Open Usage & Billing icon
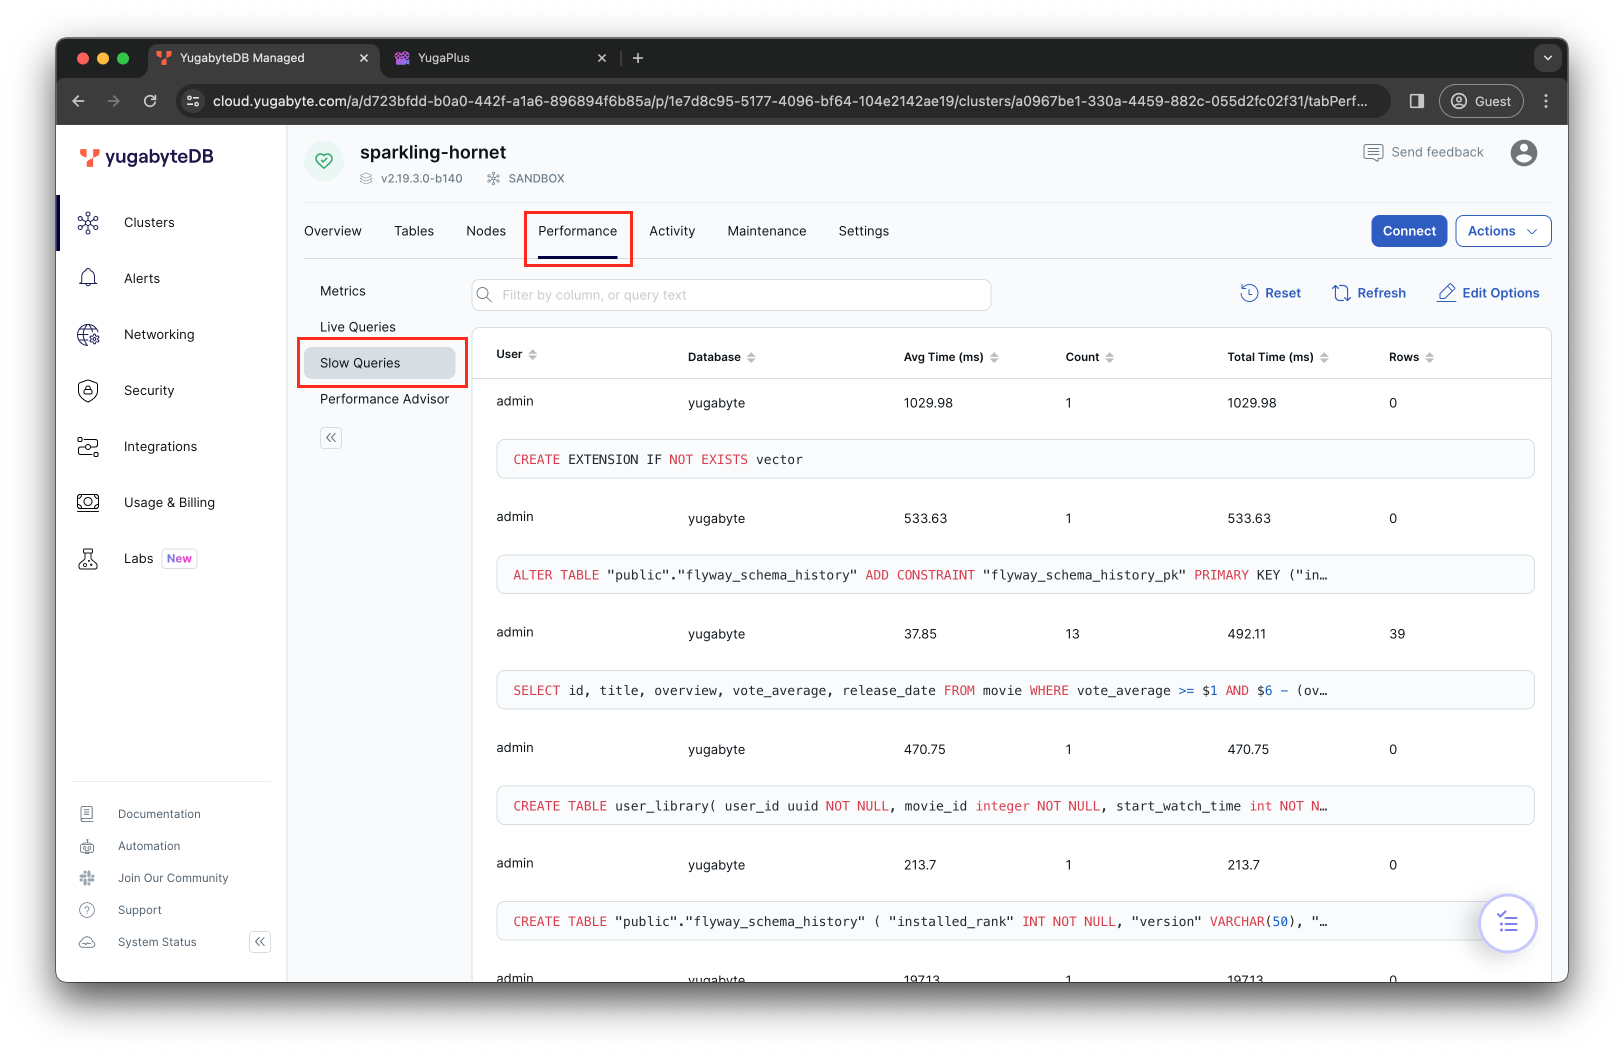The width and height of the screenshot is (1624, 1056). coord(88,502)
